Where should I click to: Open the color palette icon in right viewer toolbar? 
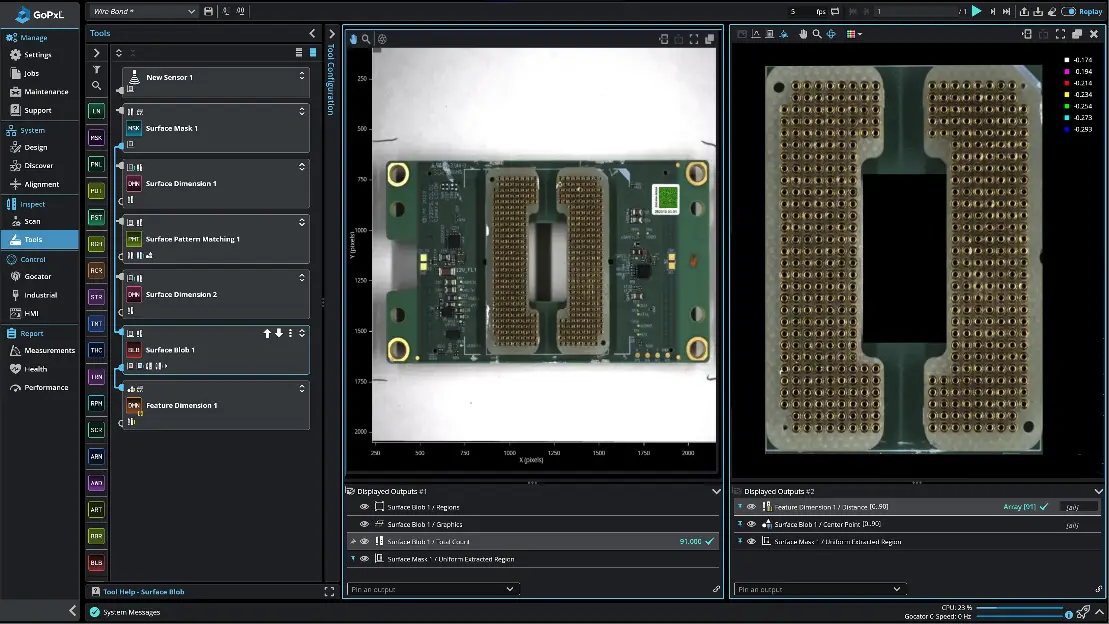(852, 34)
